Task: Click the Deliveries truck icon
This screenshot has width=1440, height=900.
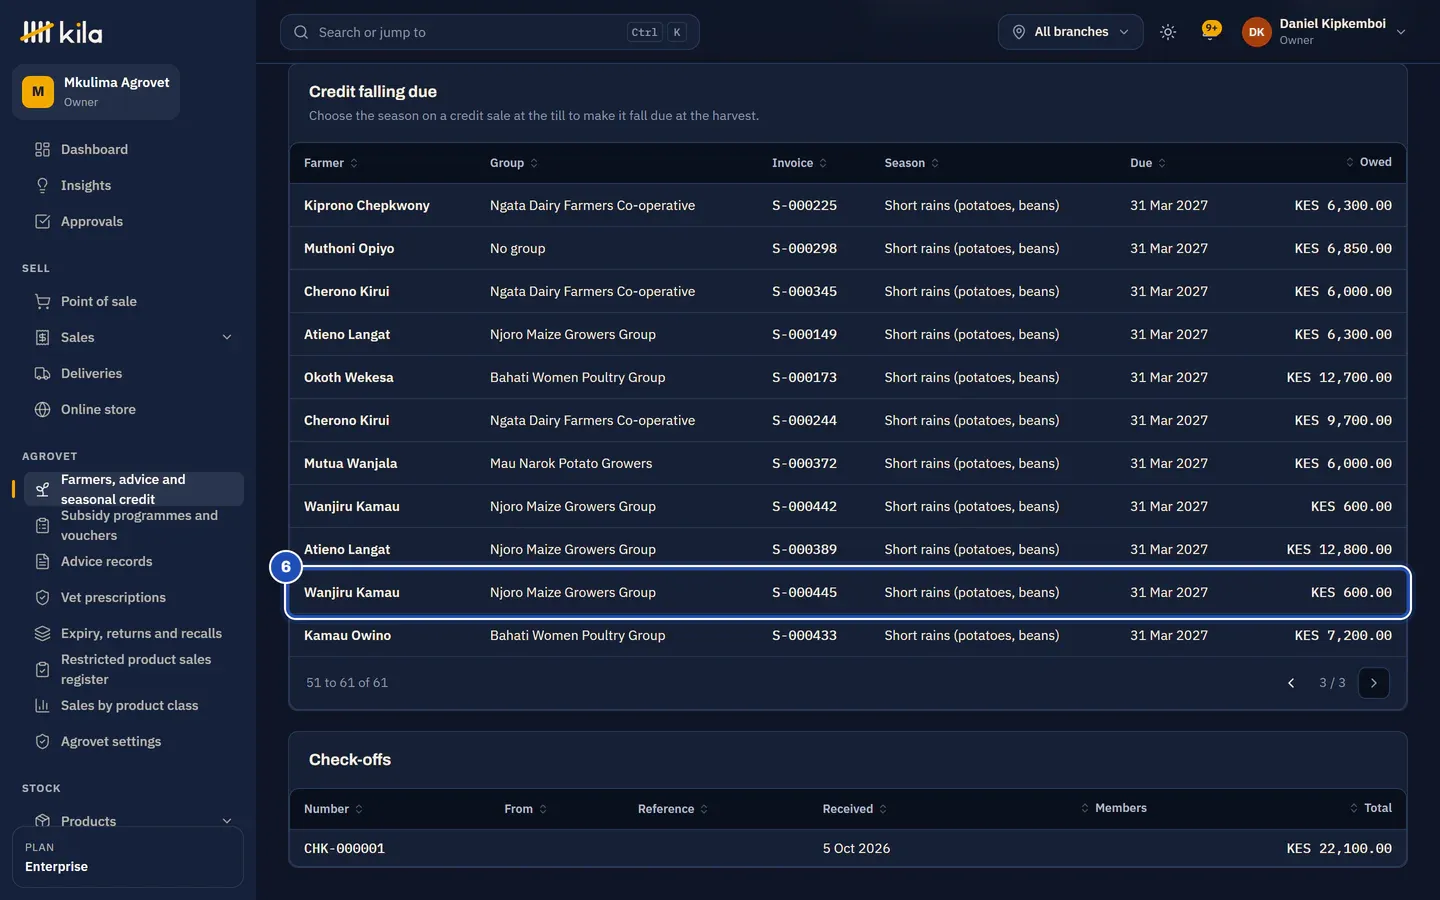Action: (42, 373)
